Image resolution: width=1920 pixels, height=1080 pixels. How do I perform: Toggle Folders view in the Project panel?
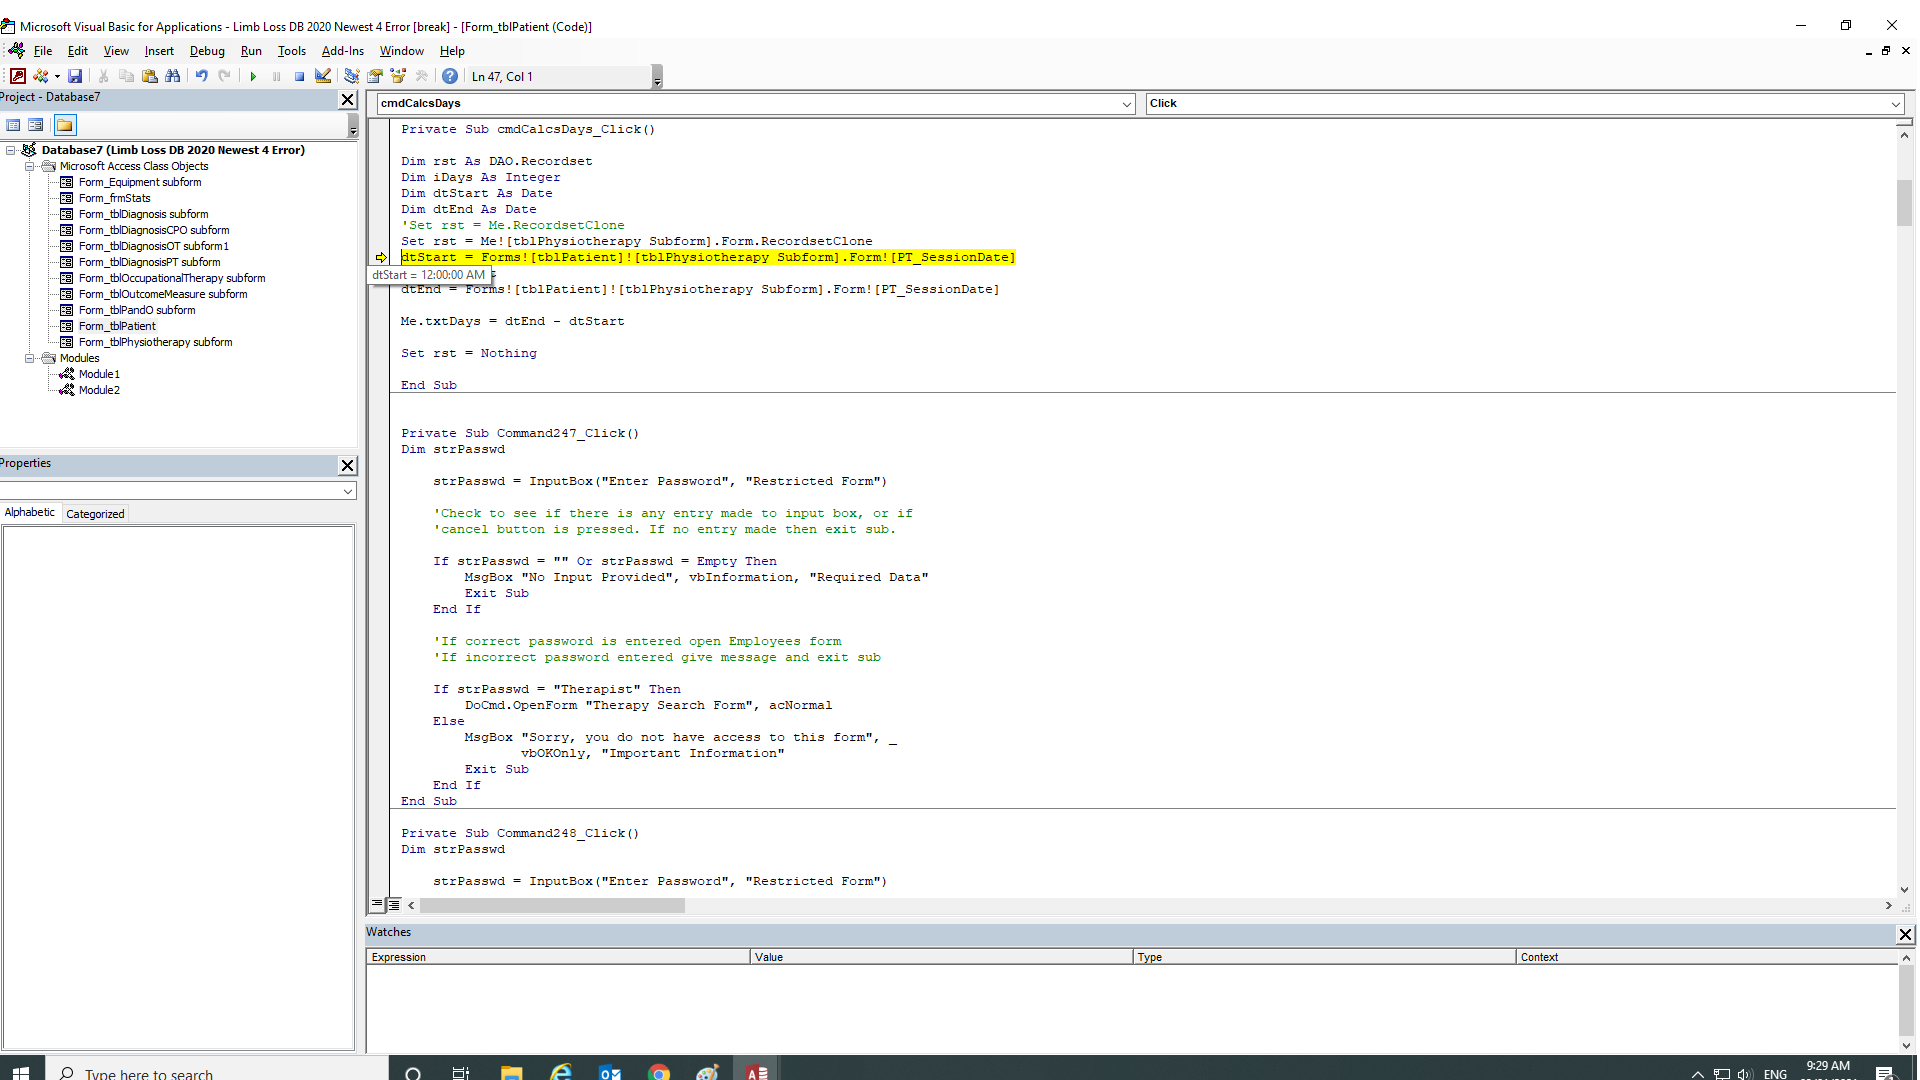(65, 125)
